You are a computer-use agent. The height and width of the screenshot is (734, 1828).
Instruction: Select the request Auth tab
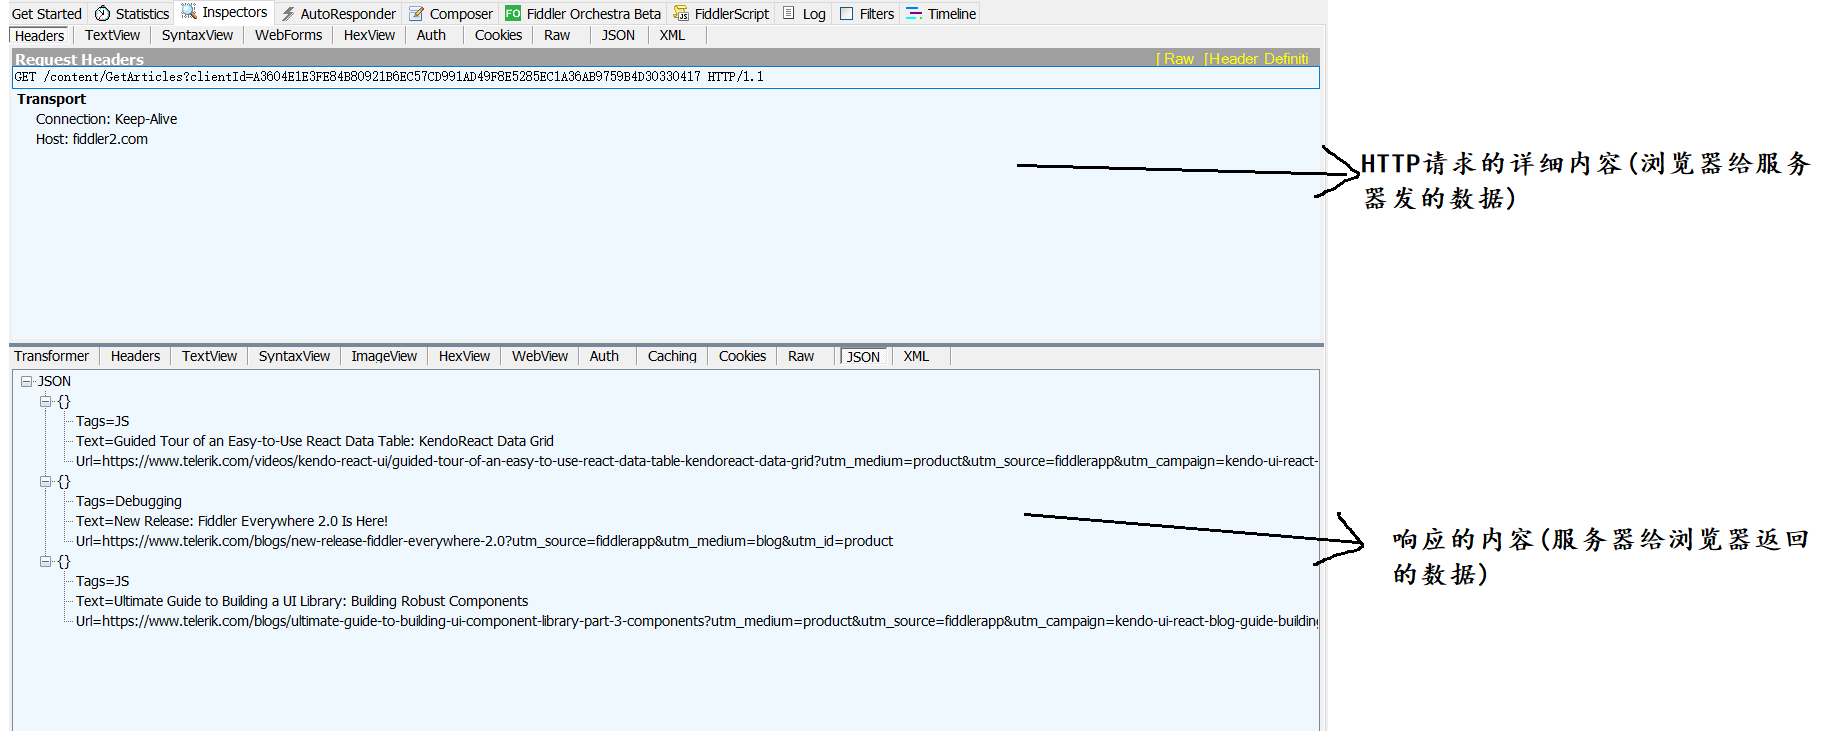431,35
